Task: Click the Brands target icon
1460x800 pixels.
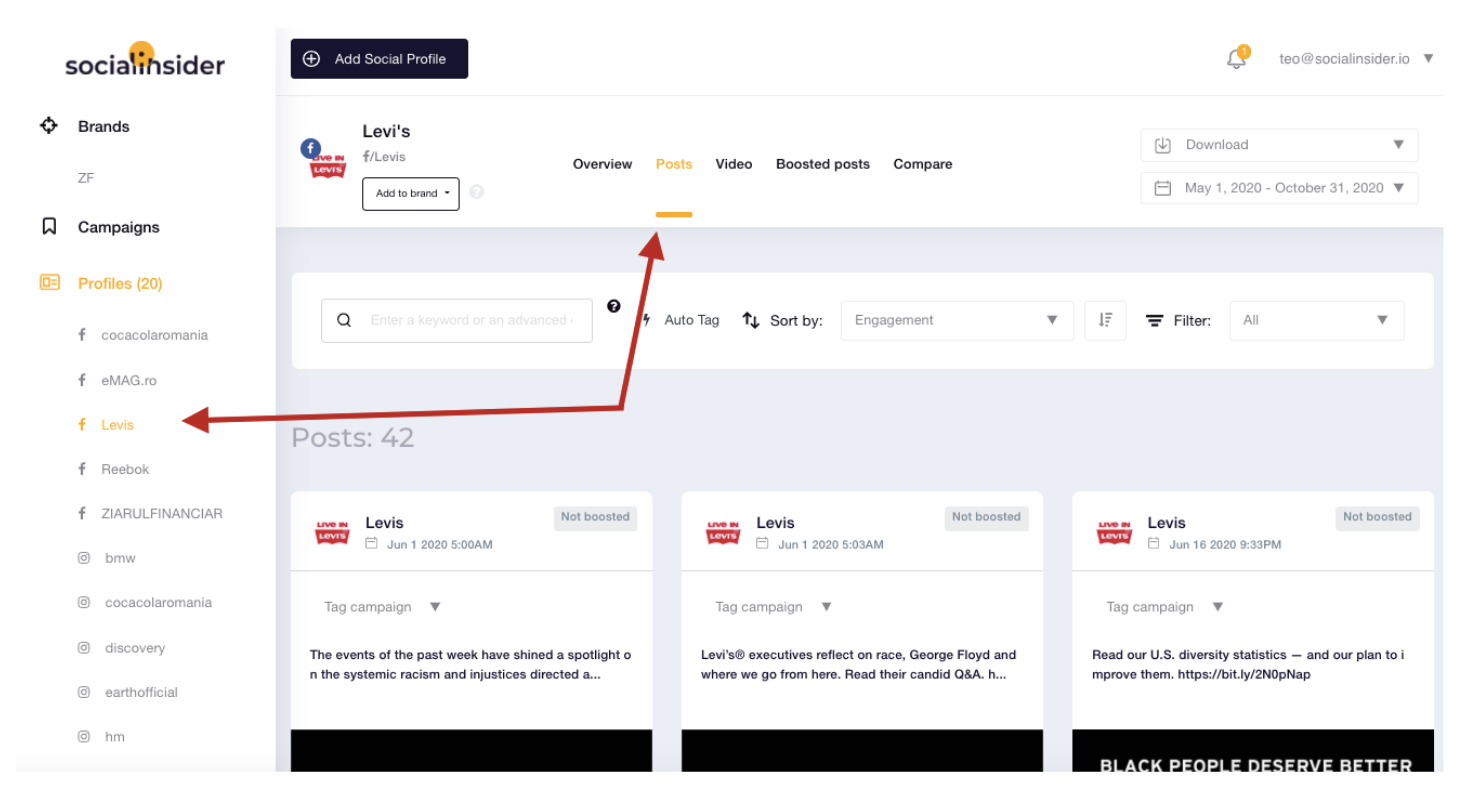Action: (48, 126)
